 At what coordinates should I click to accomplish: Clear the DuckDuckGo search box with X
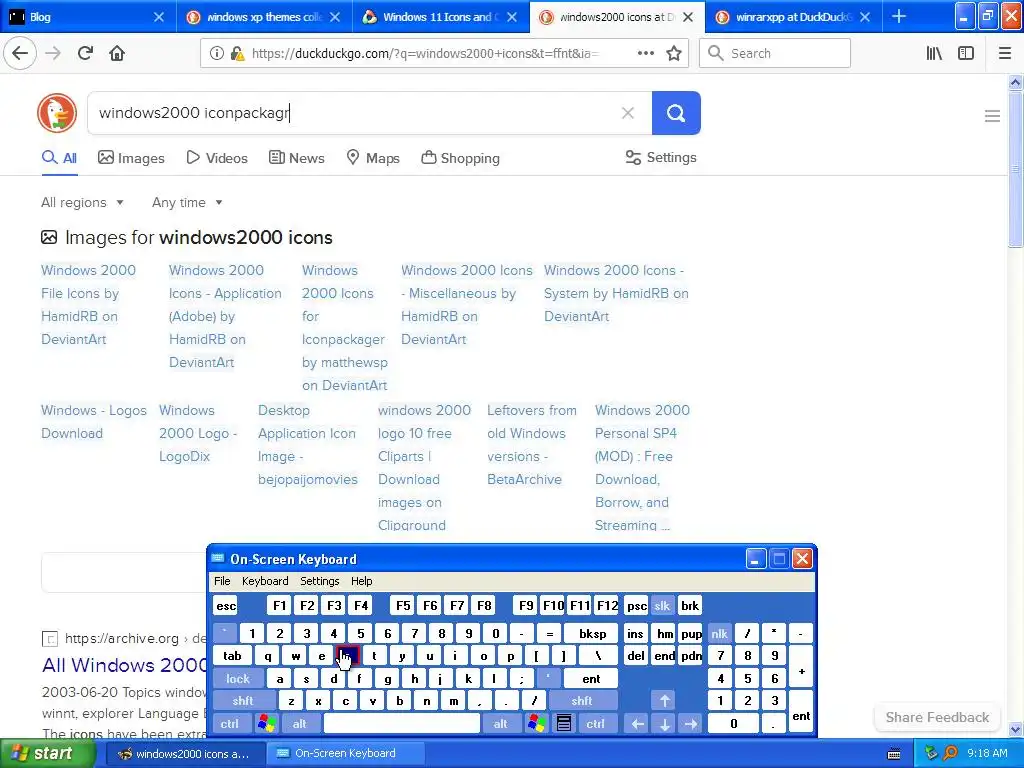(628, 113)
